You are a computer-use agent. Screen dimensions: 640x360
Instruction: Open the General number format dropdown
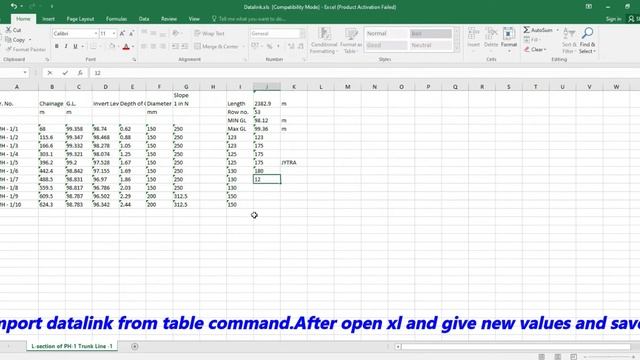coord(302,33)
